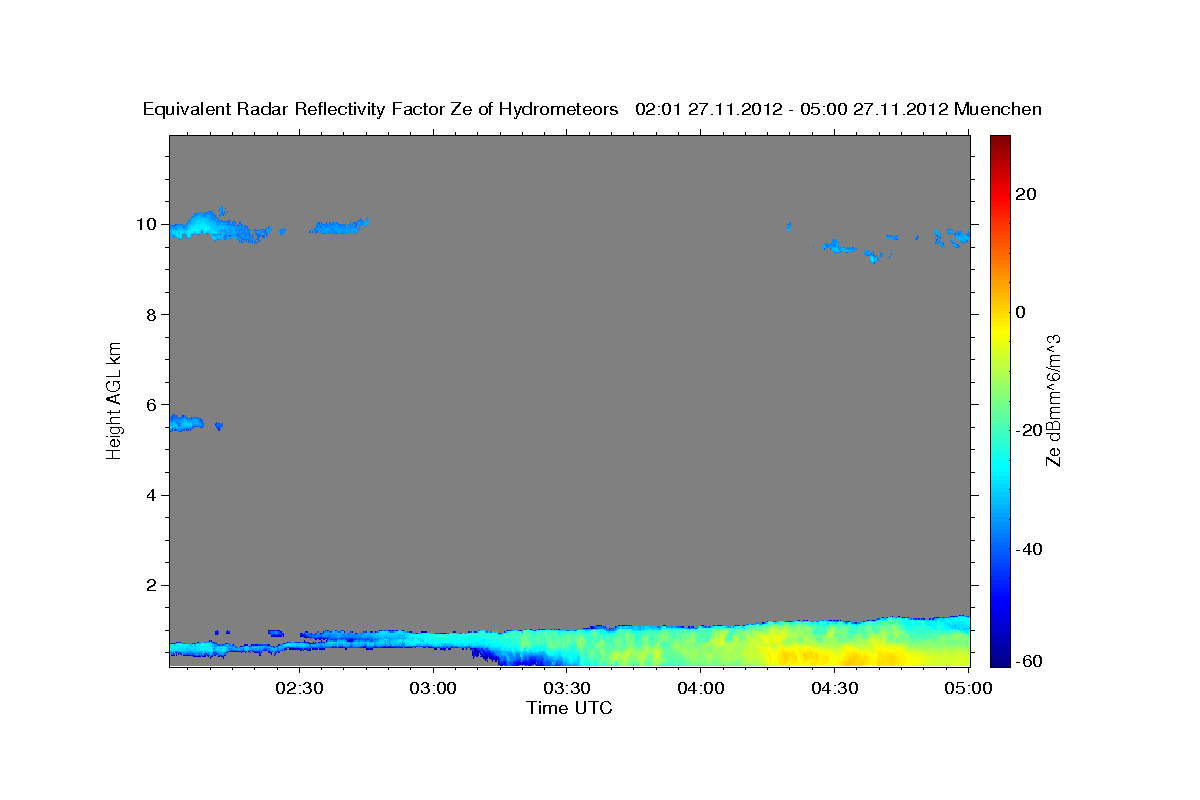
Task: Click the colorbar value '-40'
Action: pyautogui.click(x=1028, y=548)
